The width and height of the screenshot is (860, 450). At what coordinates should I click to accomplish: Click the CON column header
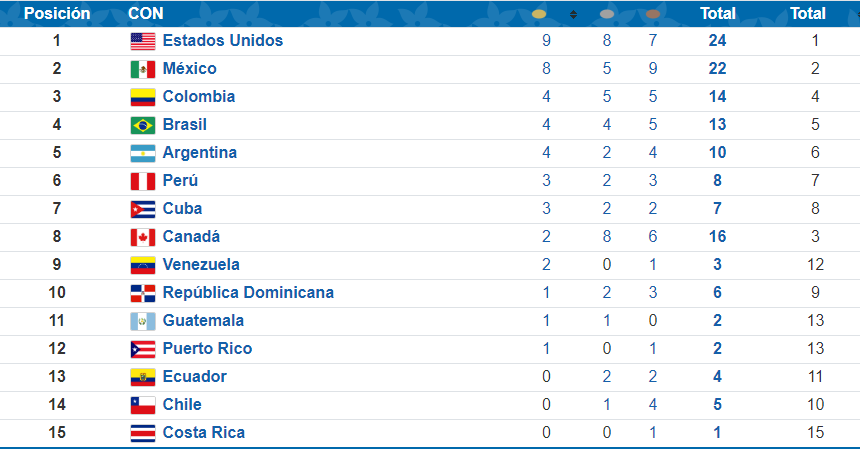[x=145, y=14]
